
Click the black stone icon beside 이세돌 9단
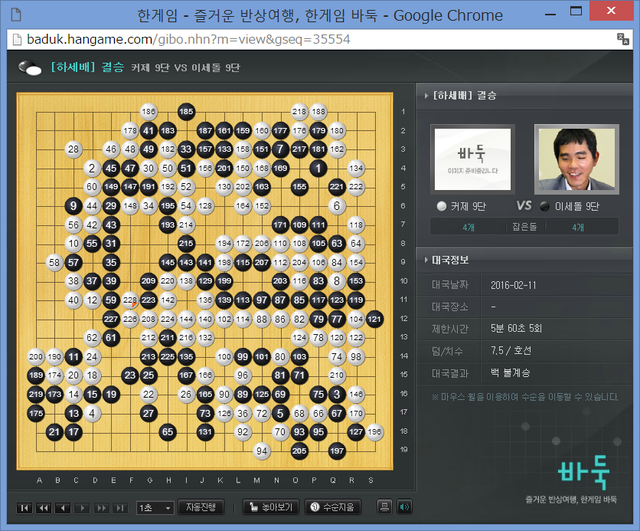point(544,206)
